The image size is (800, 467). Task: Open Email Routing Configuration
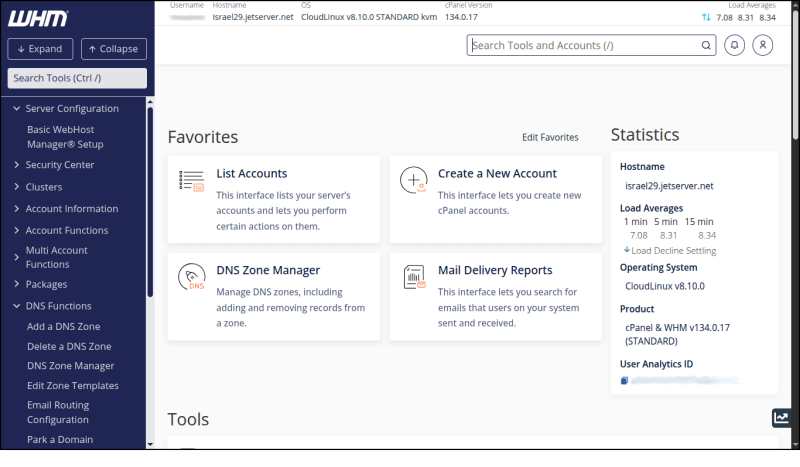coord(58,412)
